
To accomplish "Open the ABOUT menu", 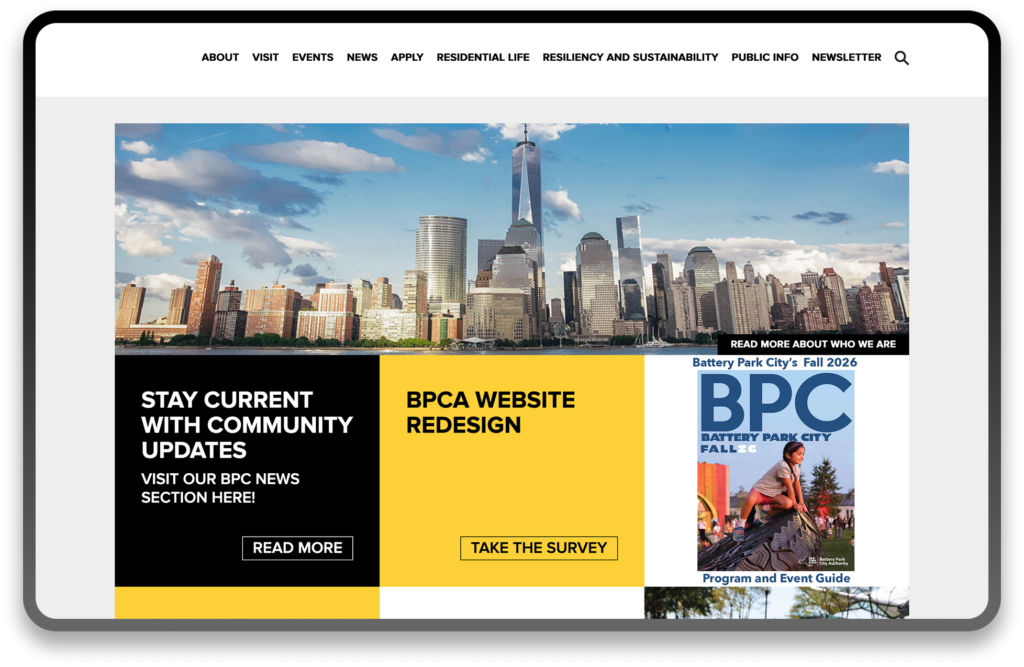I will [x=220, y=57].
